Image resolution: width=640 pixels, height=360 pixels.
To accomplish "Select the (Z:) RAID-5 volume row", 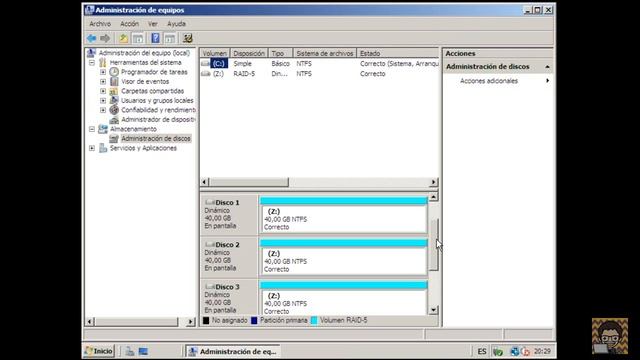I will coord(319,74).
